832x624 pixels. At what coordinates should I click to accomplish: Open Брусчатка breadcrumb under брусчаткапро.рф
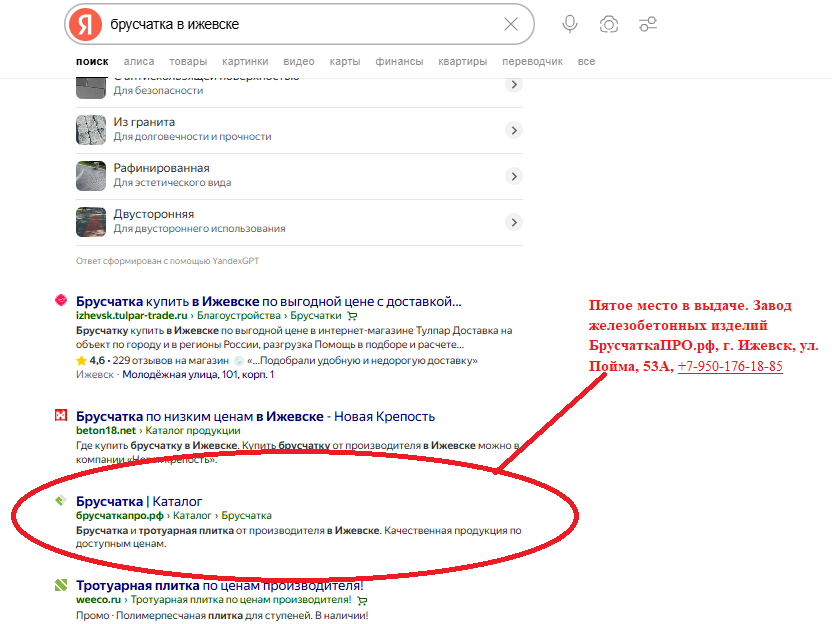246,516
